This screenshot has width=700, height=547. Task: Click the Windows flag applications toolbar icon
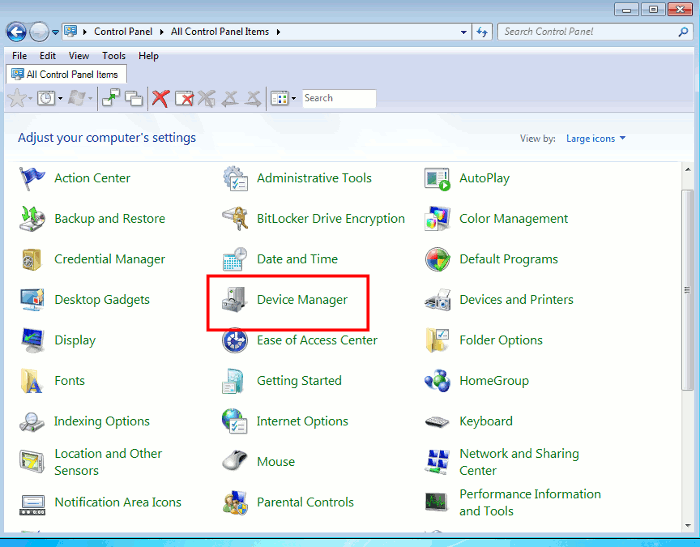77,98
